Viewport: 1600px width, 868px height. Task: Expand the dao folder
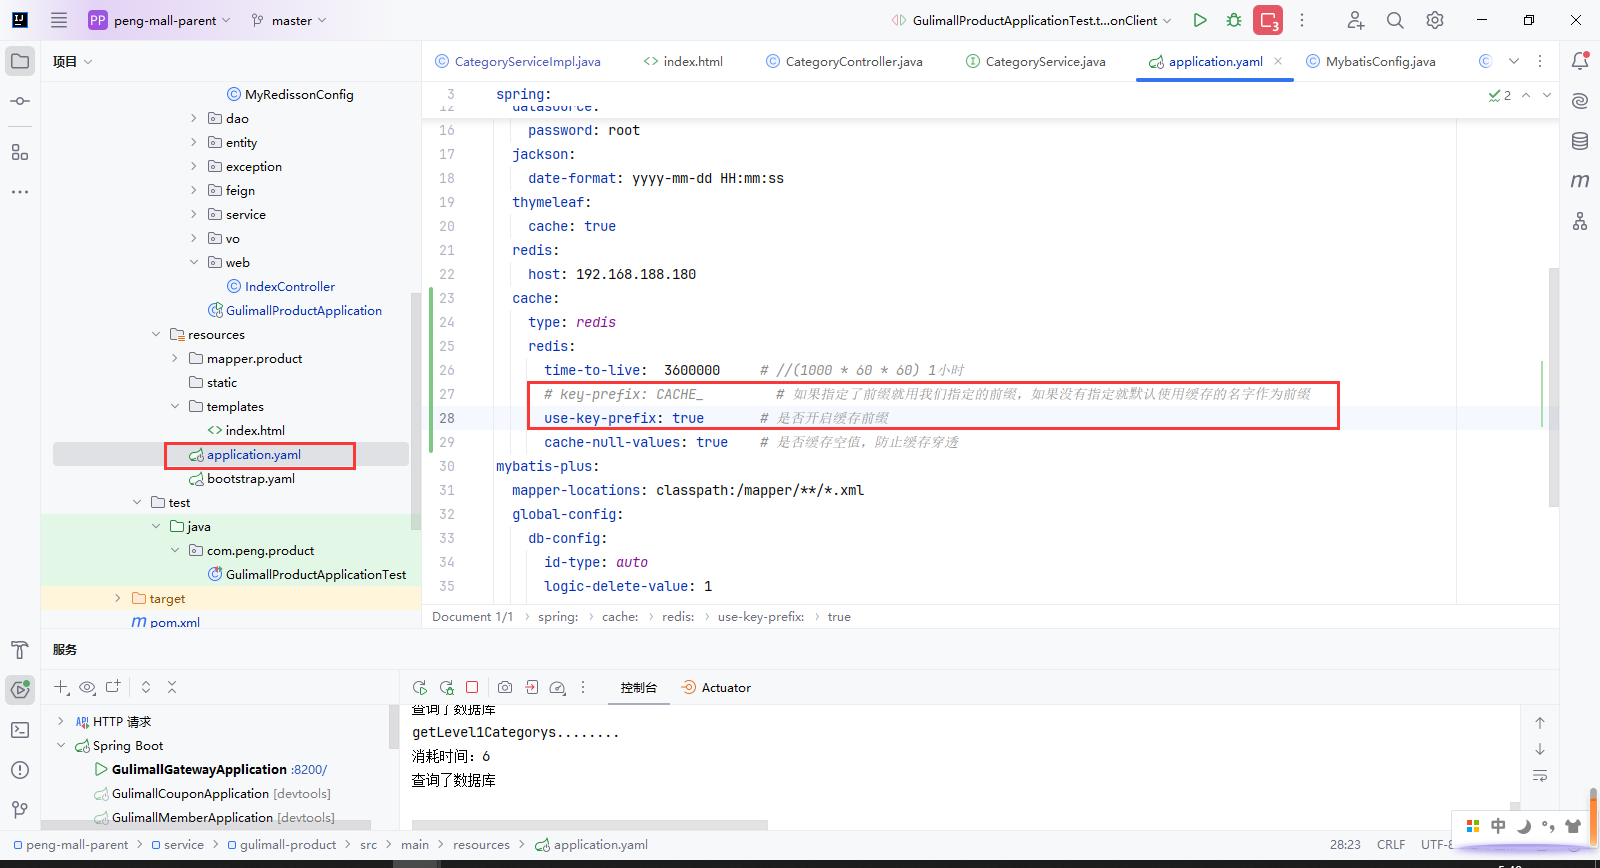click(x=194, y=118)
